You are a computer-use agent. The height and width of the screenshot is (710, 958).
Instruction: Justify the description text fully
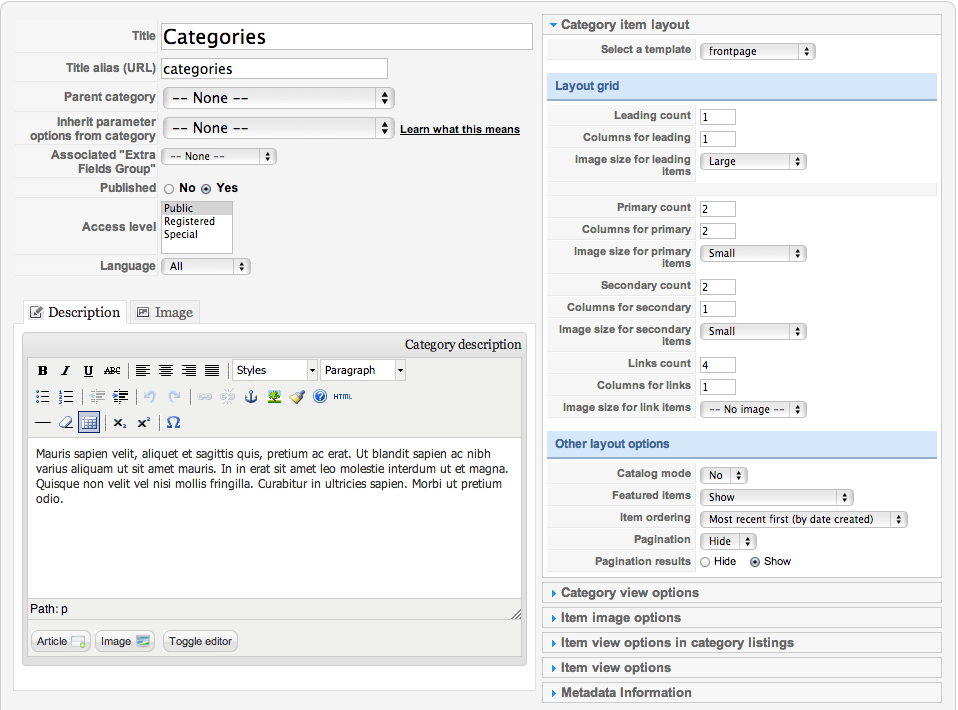212,370
